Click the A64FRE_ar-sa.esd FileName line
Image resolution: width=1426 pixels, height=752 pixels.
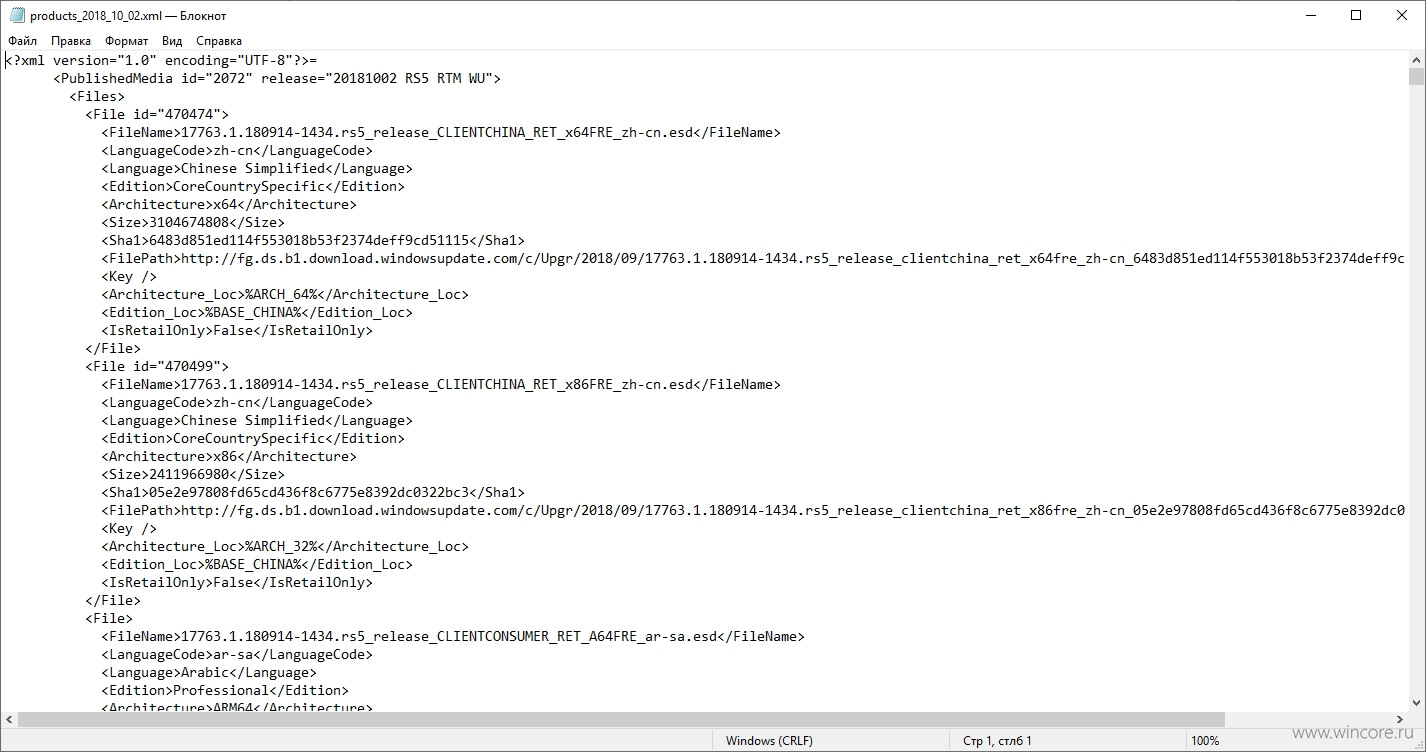click(x=453, y=636)
